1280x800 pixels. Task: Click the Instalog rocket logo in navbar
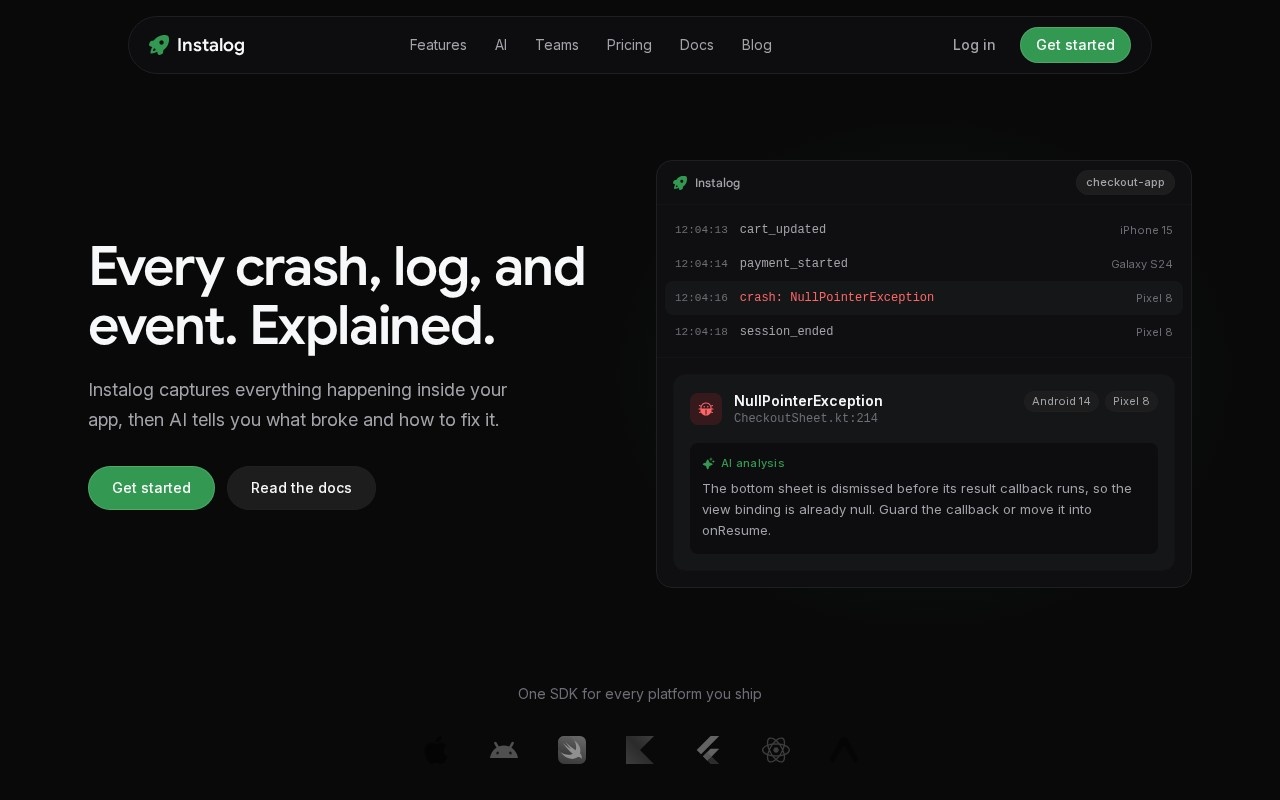[x=159, y=45]
